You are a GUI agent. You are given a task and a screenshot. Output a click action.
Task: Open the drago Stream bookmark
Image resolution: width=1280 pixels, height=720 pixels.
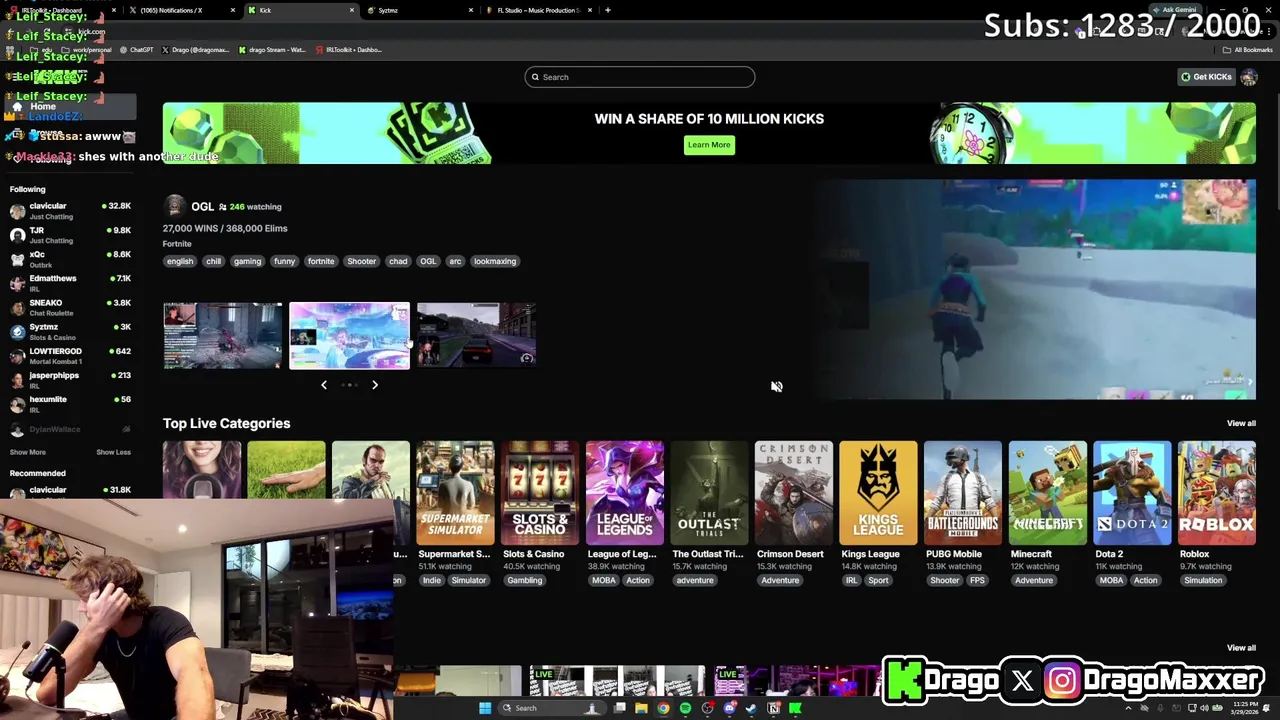[x=272, y=49]
